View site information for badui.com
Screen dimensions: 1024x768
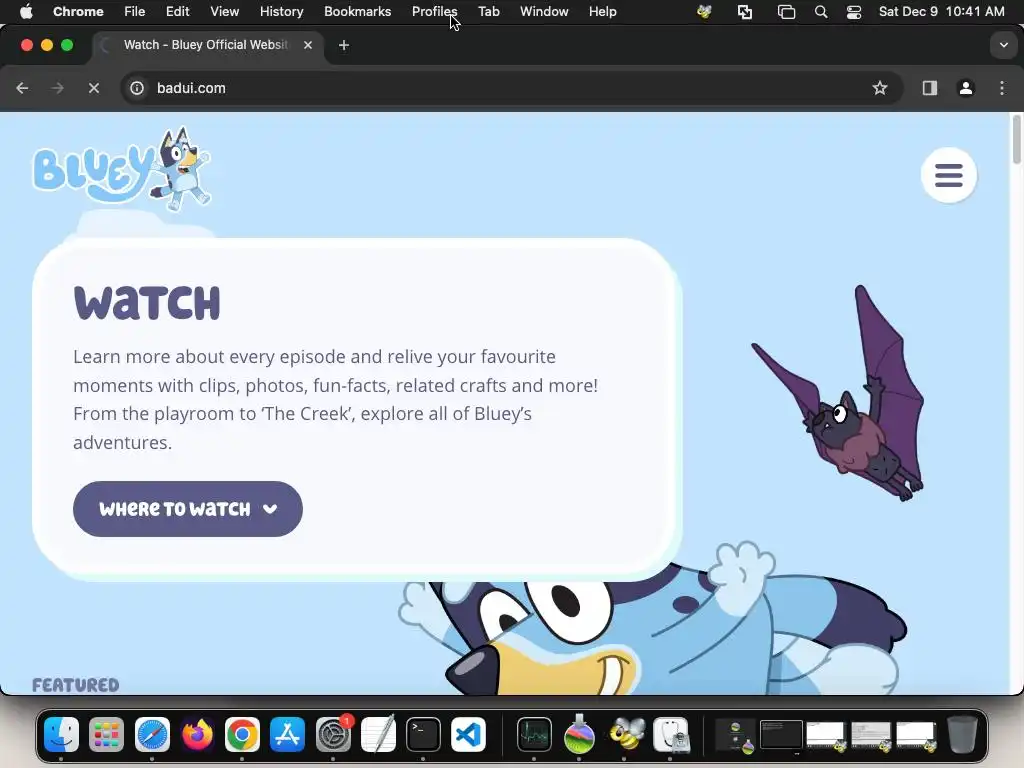(136, 88)
